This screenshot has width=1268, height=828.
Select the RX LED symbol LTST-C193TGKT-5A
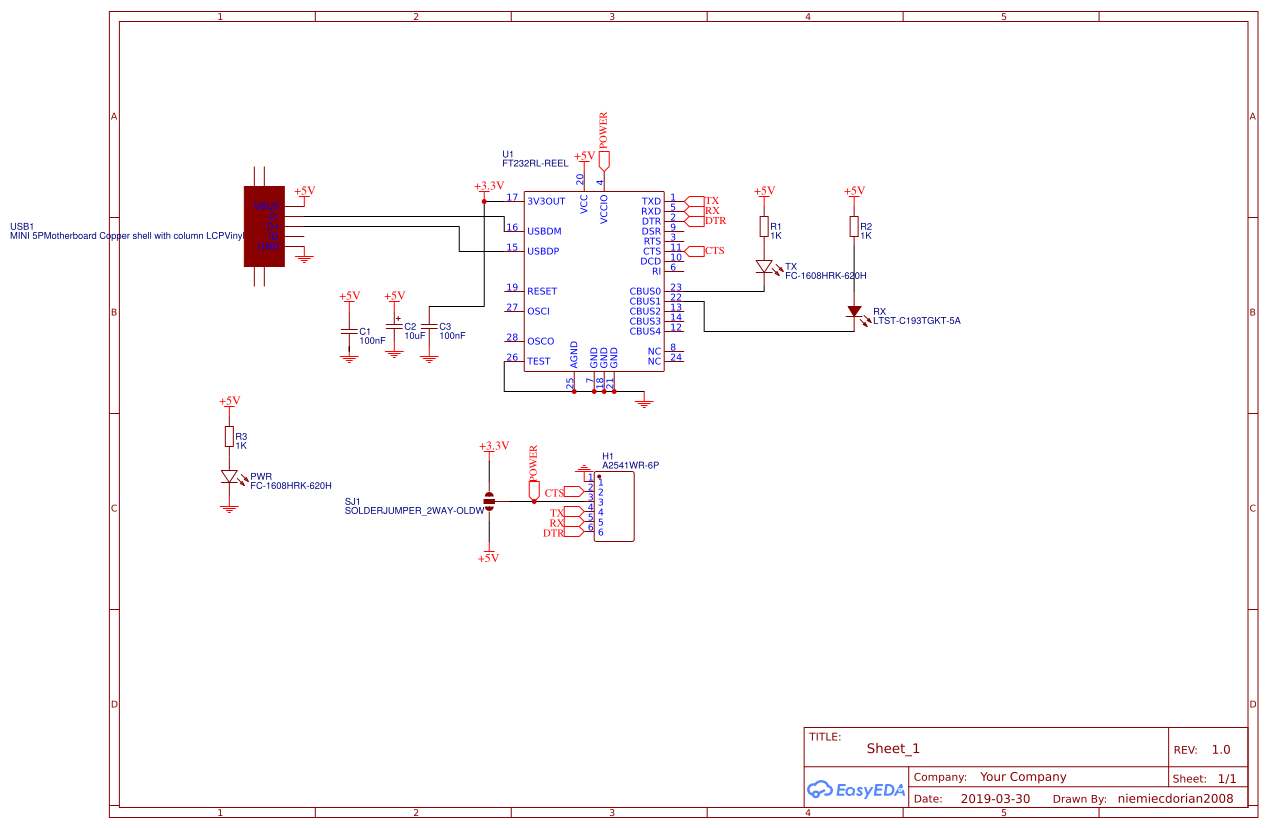(855, 312)
